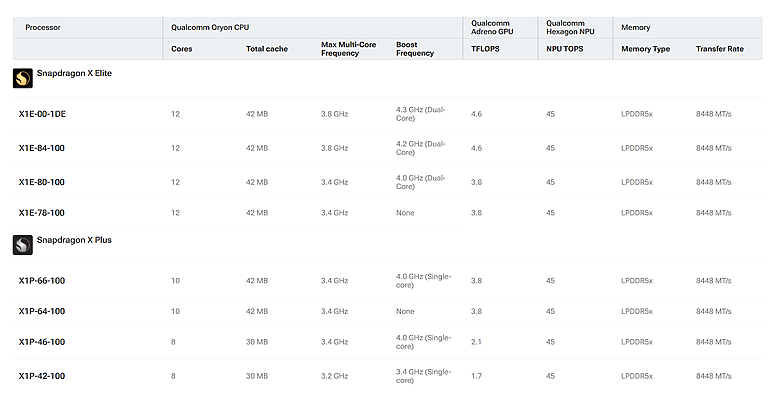
Task: Select processor X1P-46-100
Action: (x=42, y=342)
